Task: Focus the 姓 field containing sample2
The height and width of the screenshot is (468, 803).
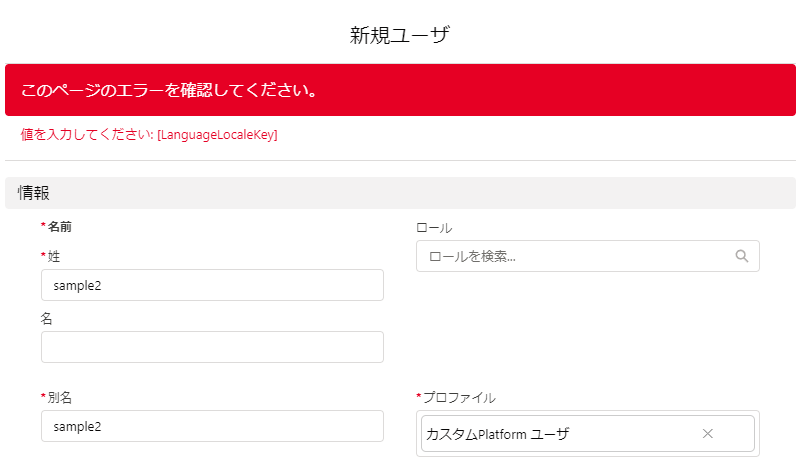Action: pyautogui.click(x=212, y=285)
